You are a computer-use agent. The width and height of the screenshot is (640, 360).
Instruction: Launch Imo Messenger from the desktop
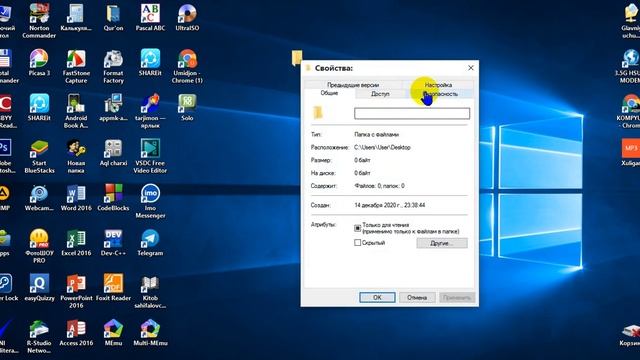pos(150,201)
